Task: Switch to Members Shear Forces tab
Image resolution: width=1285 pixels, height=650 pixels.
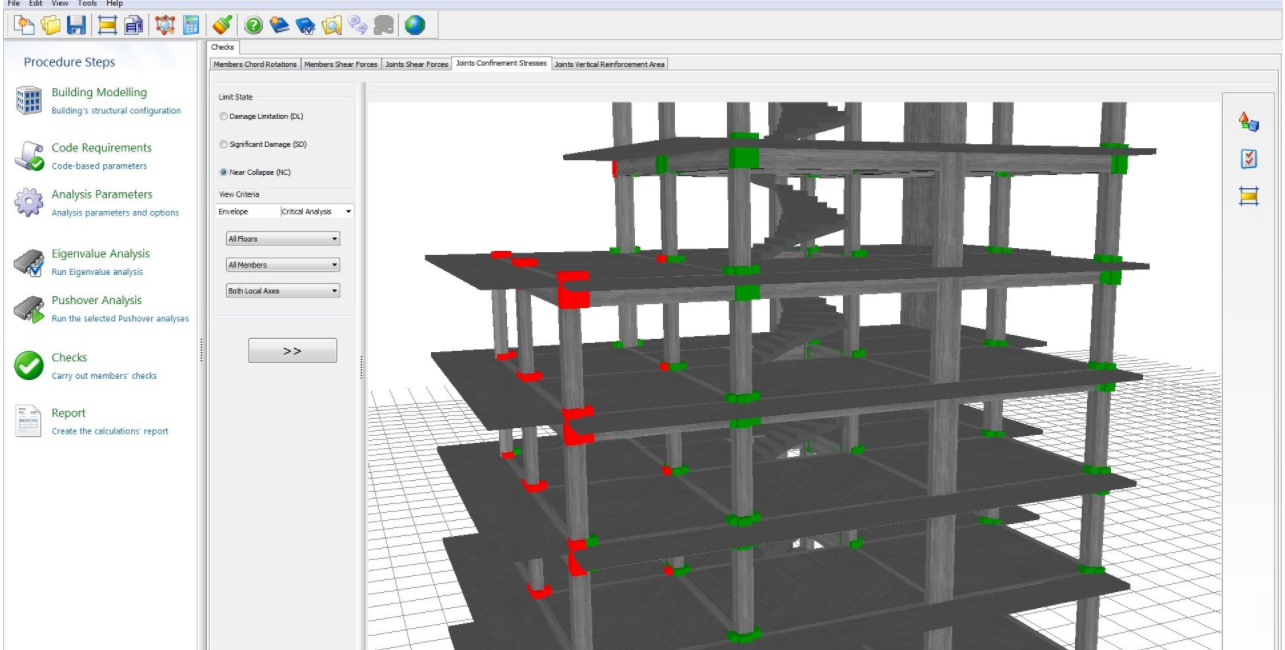Action: click(x=341, y=64)
